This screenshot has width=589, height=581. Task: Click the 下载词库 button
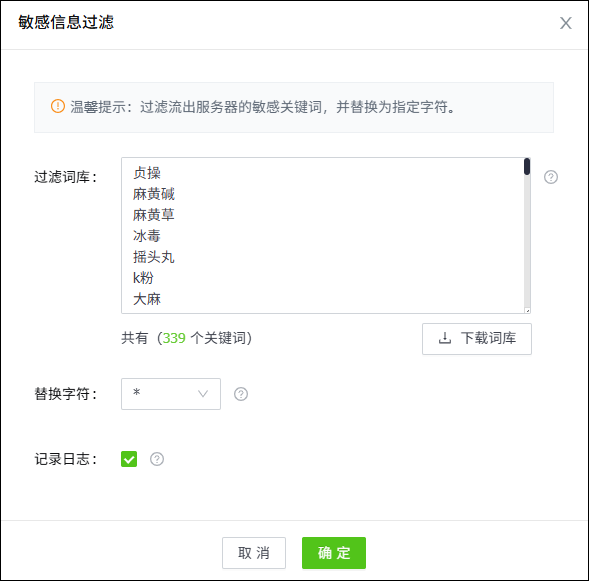(x=477, y=339)
